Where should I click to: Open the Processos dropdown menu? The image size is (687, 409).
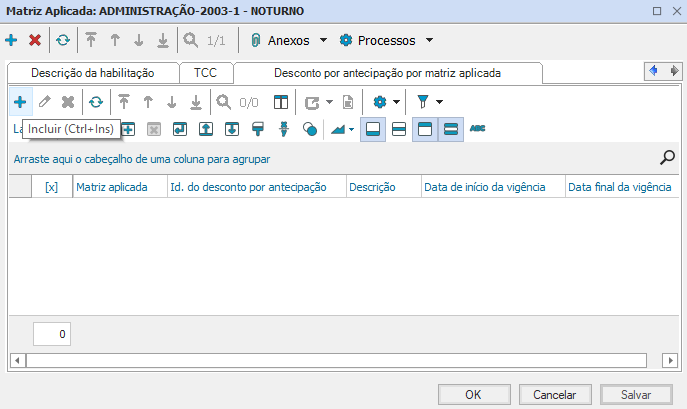[429, 41]
